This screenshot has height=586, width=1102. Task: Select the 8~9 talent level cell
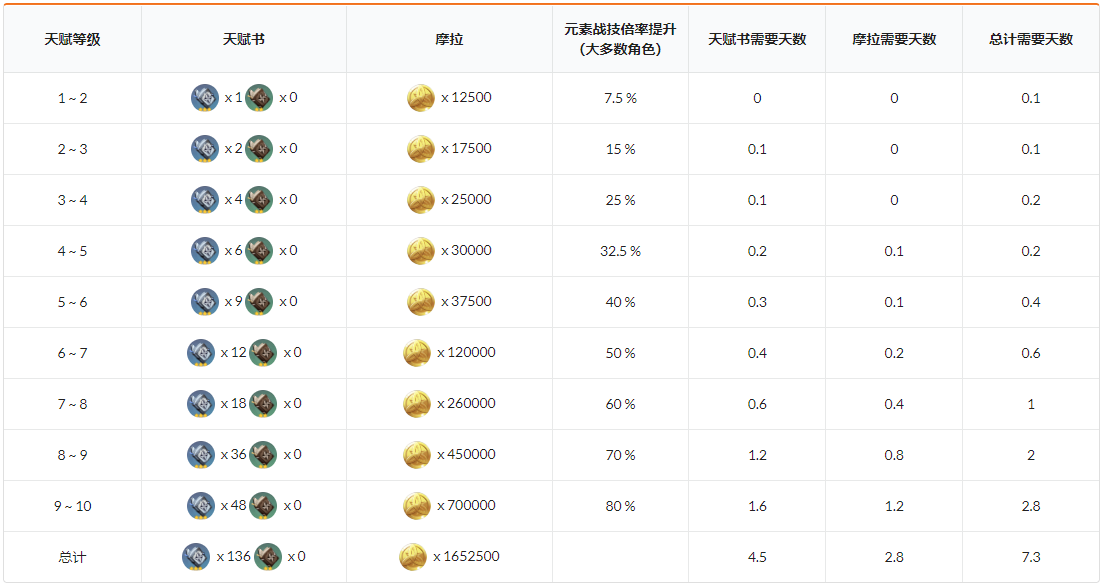[x=72, y=455]
